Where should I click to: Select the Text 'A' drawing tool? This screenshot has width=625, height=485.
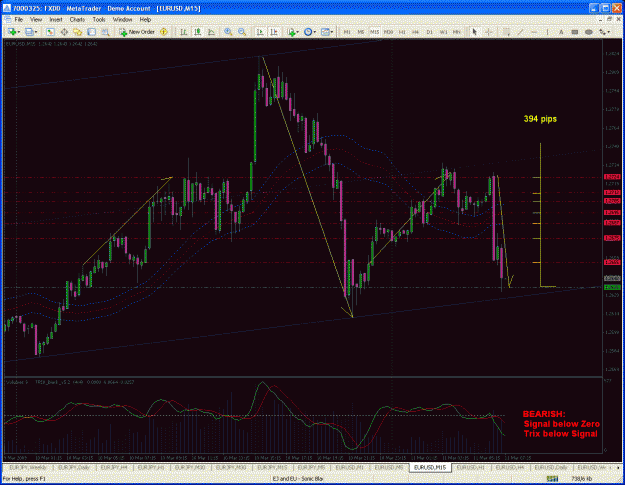pos(561,32)
